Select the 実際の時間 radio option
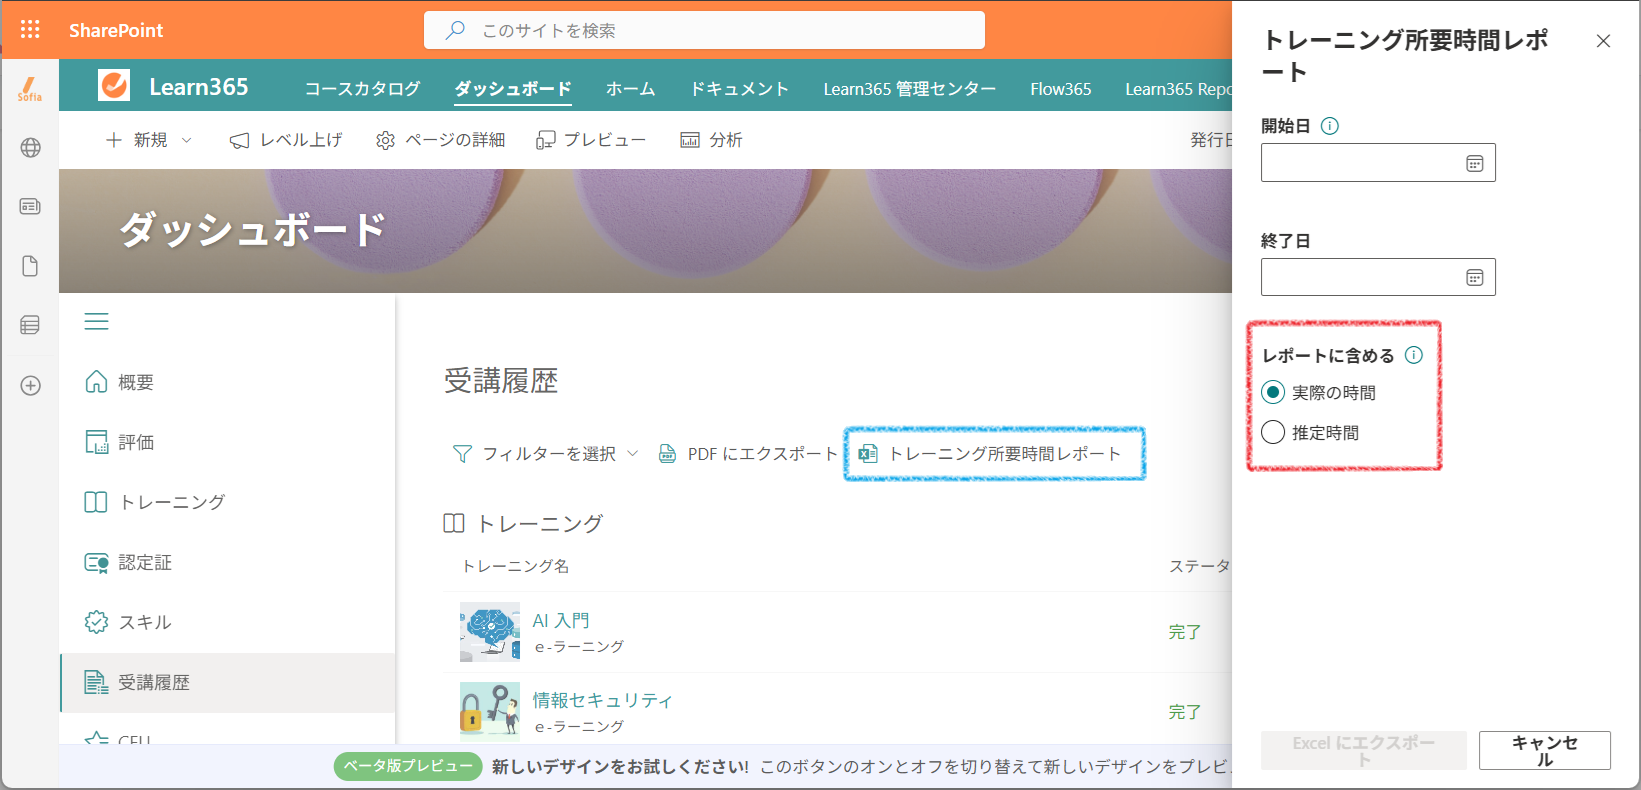 tap(1273, 392)
